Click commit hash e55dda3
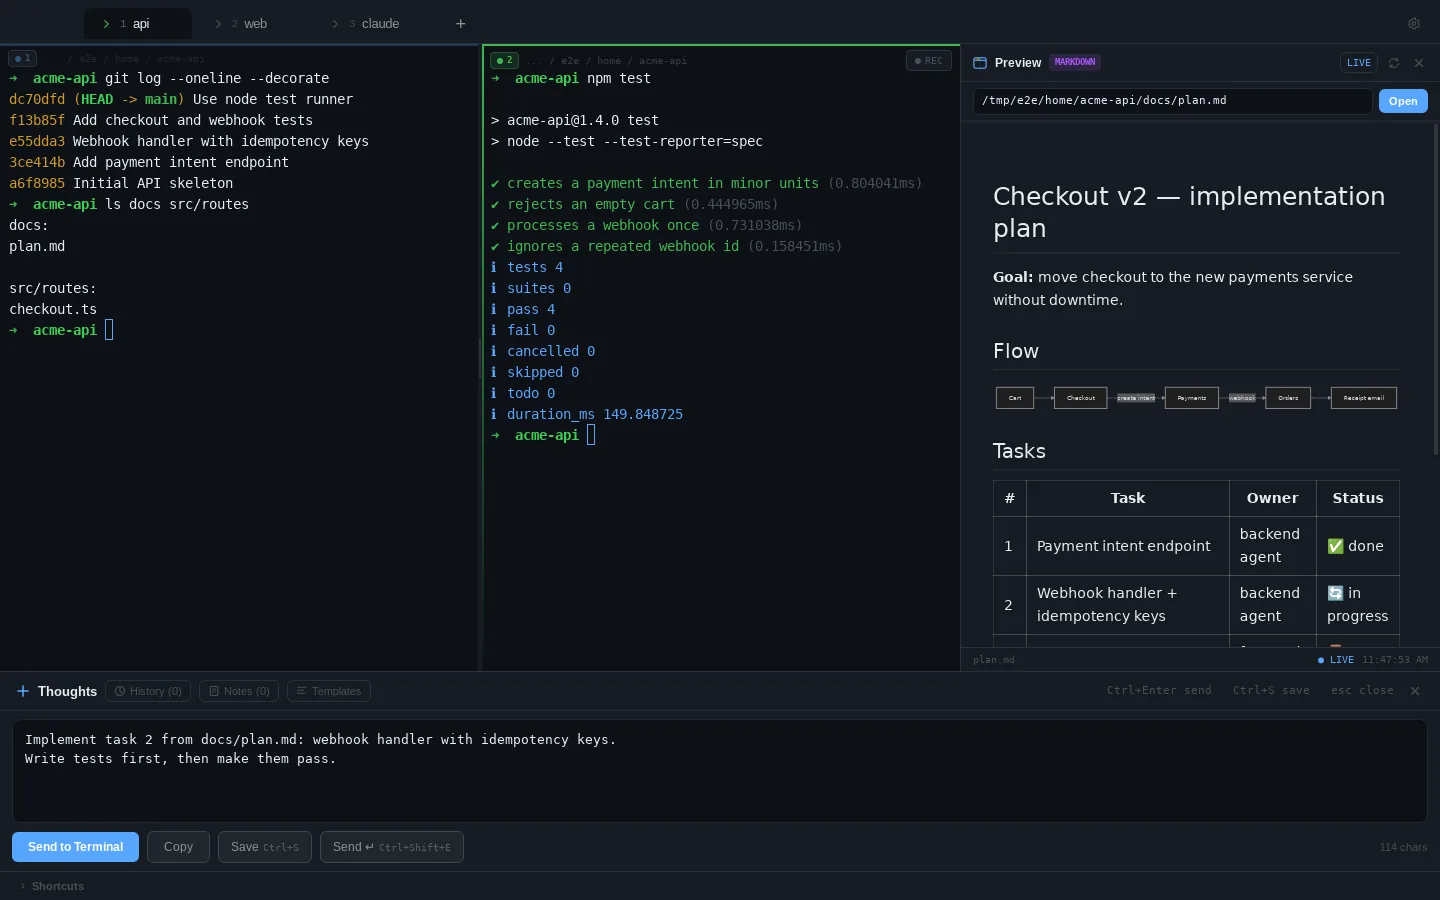Screen dimensions: 1440x900 pyautogui.click(x=37, y=141)
